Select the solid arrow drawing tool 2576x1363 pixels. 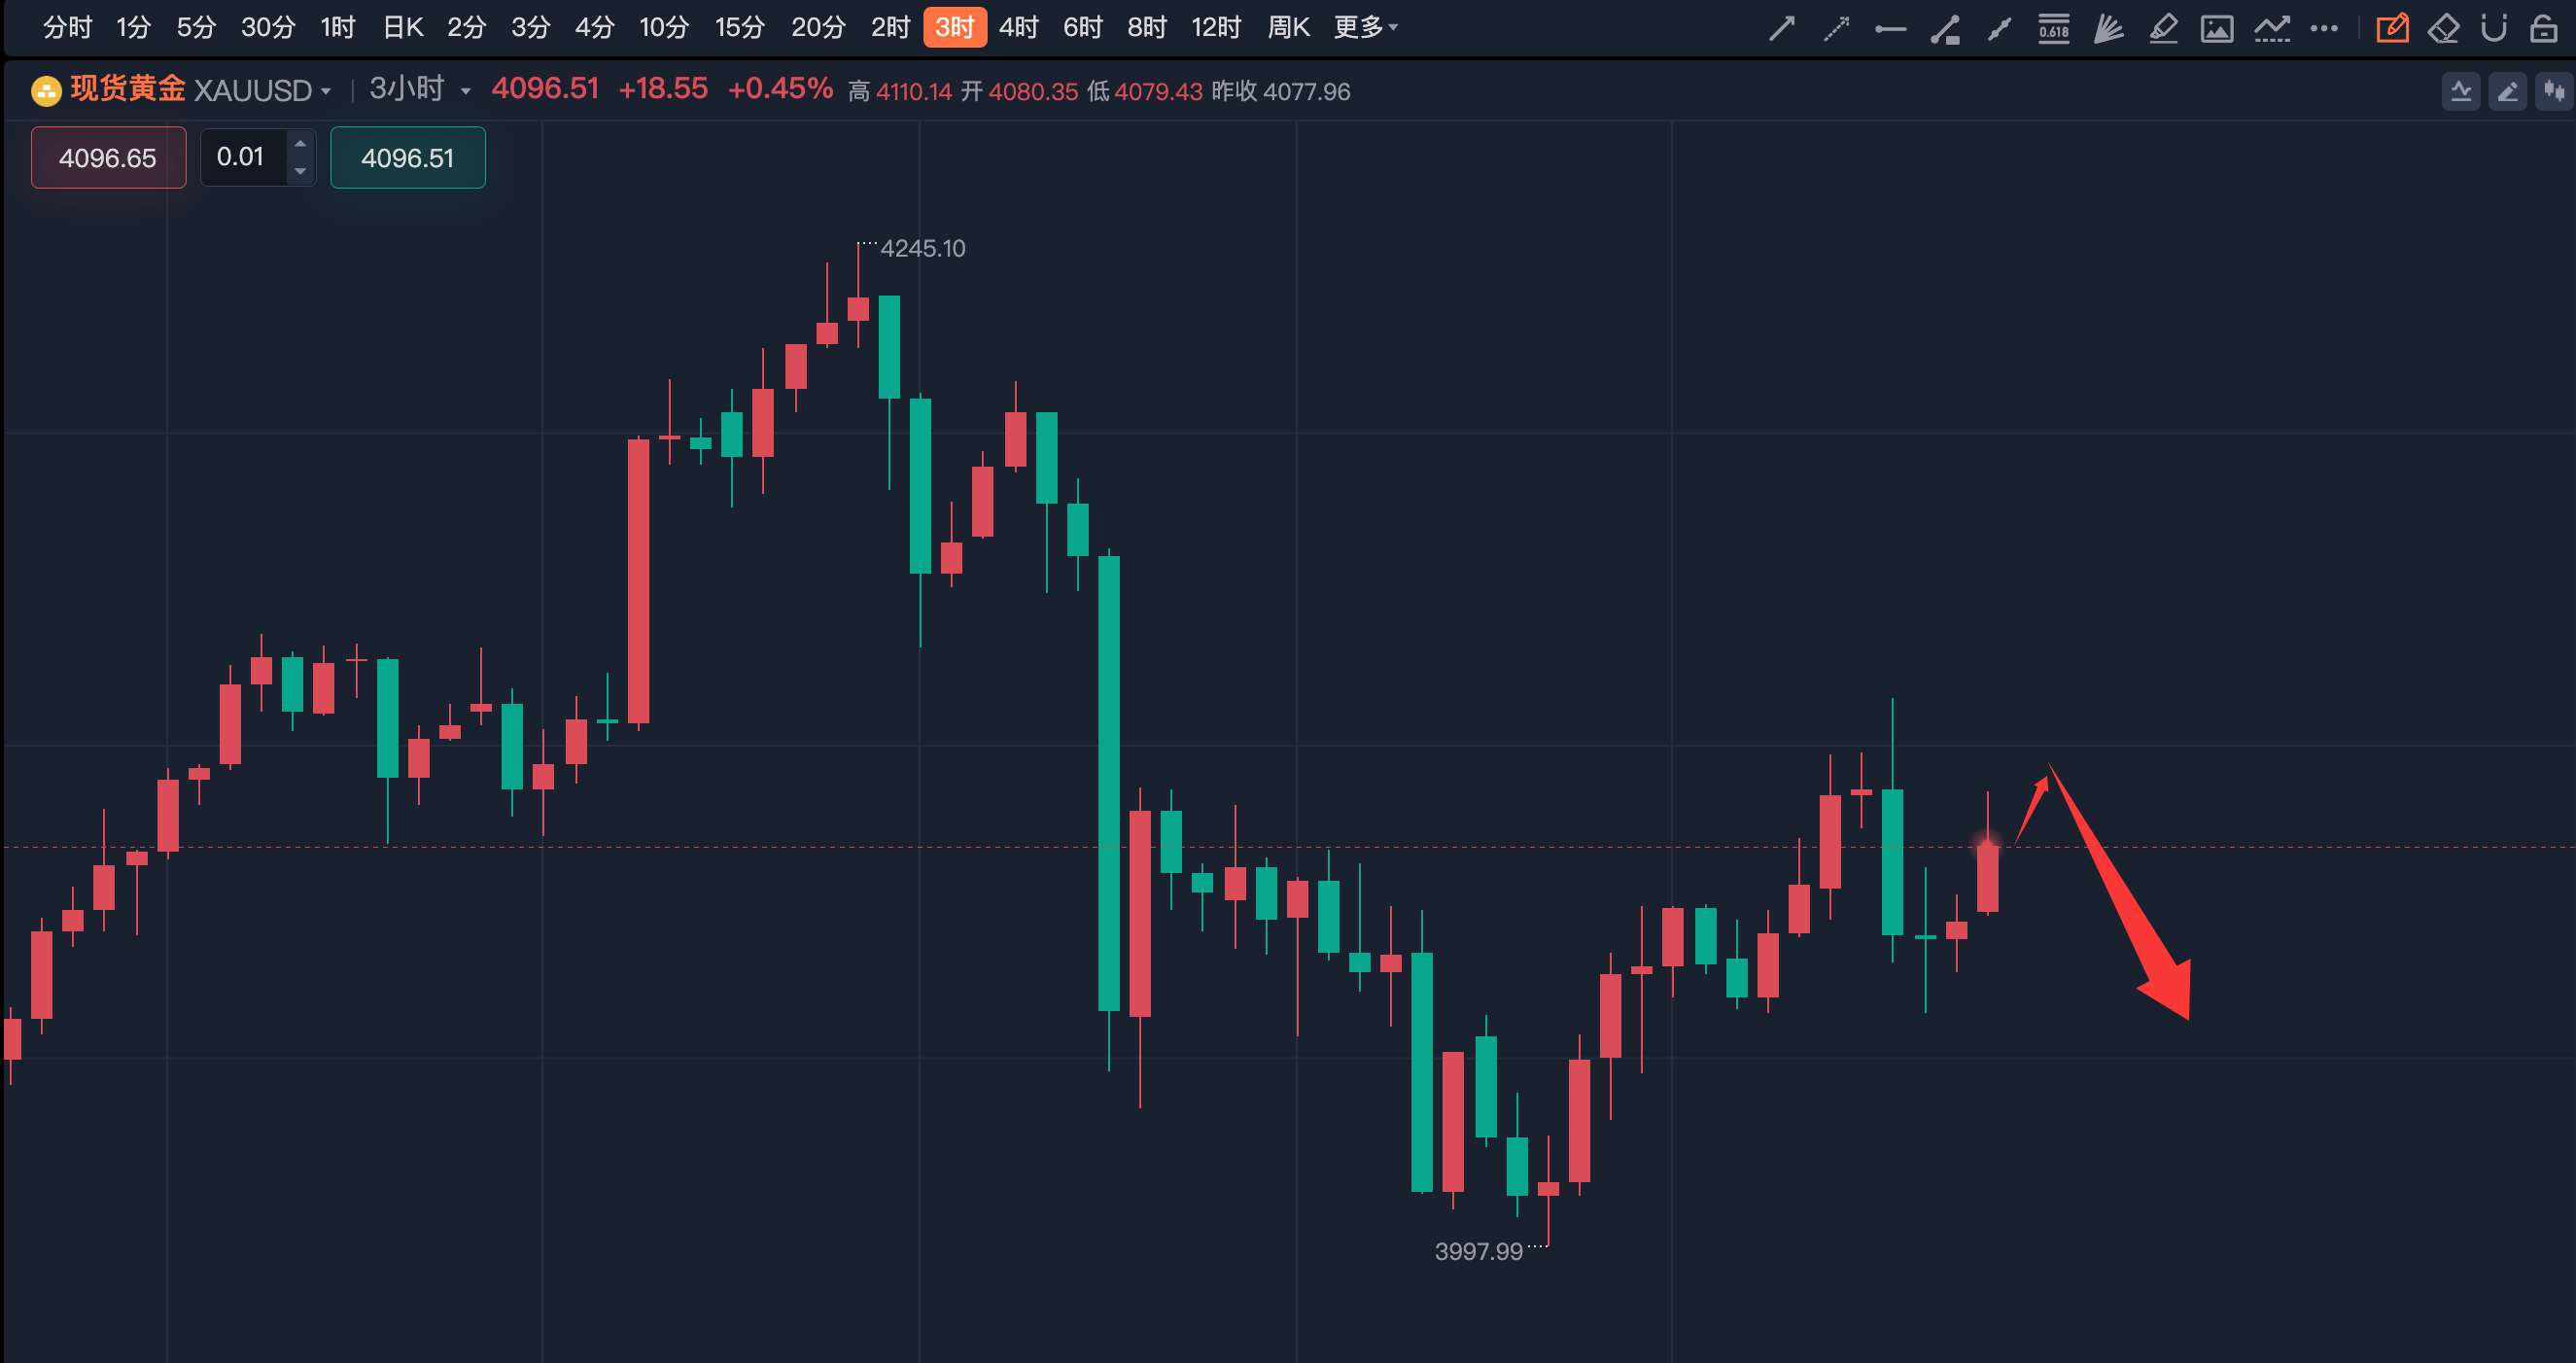1781,28
